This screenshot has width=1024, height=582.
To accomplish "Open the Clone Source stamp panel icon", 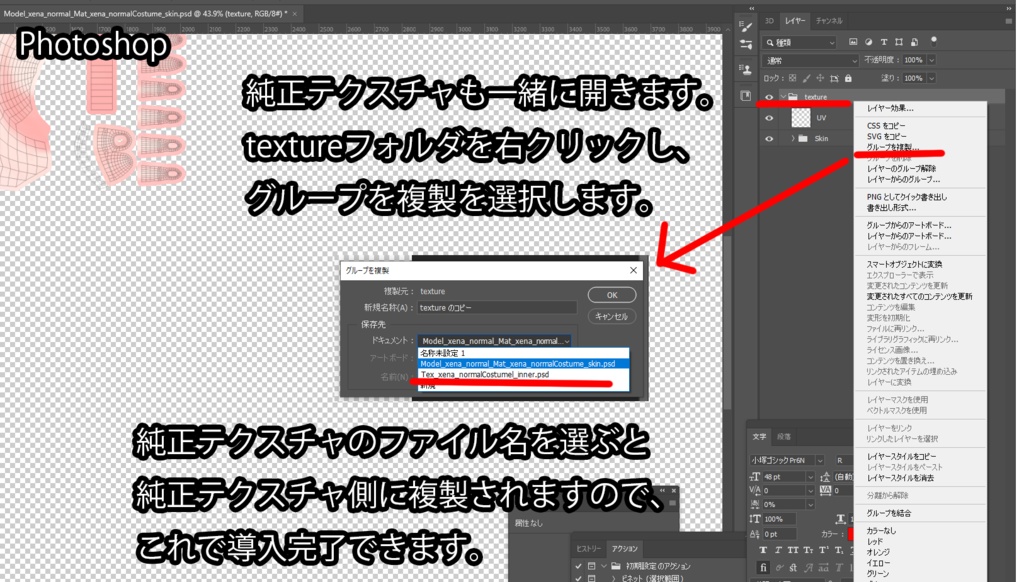I will point(745,69).
